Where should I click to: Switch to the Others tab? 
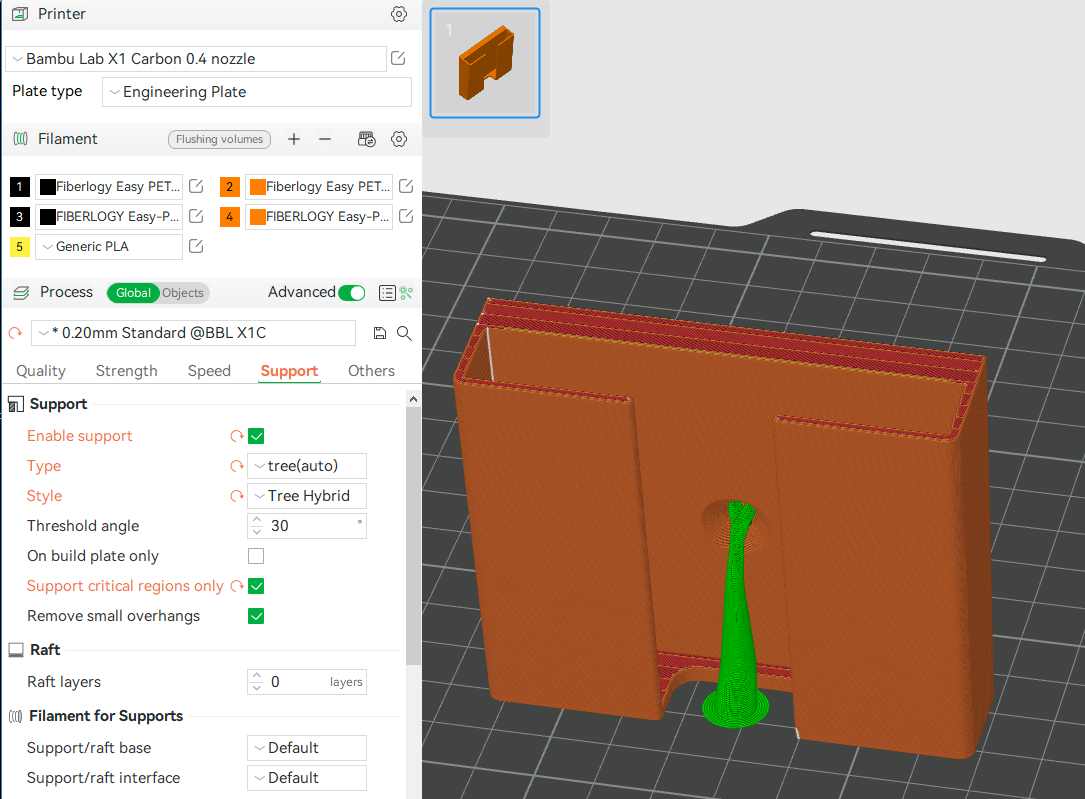click(372, 371)
